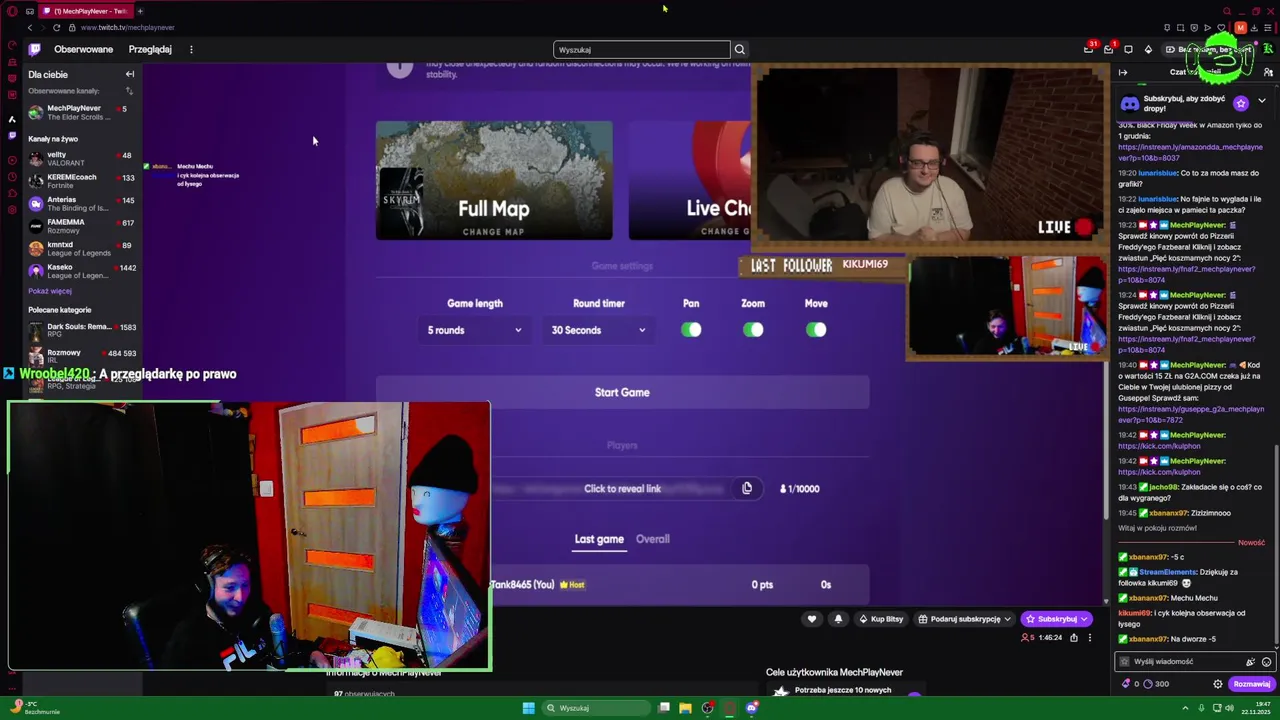Open the emote picker in chat
This screenshot has width=1280, height=720.
pyautogui.click(x=1266, y=661)
